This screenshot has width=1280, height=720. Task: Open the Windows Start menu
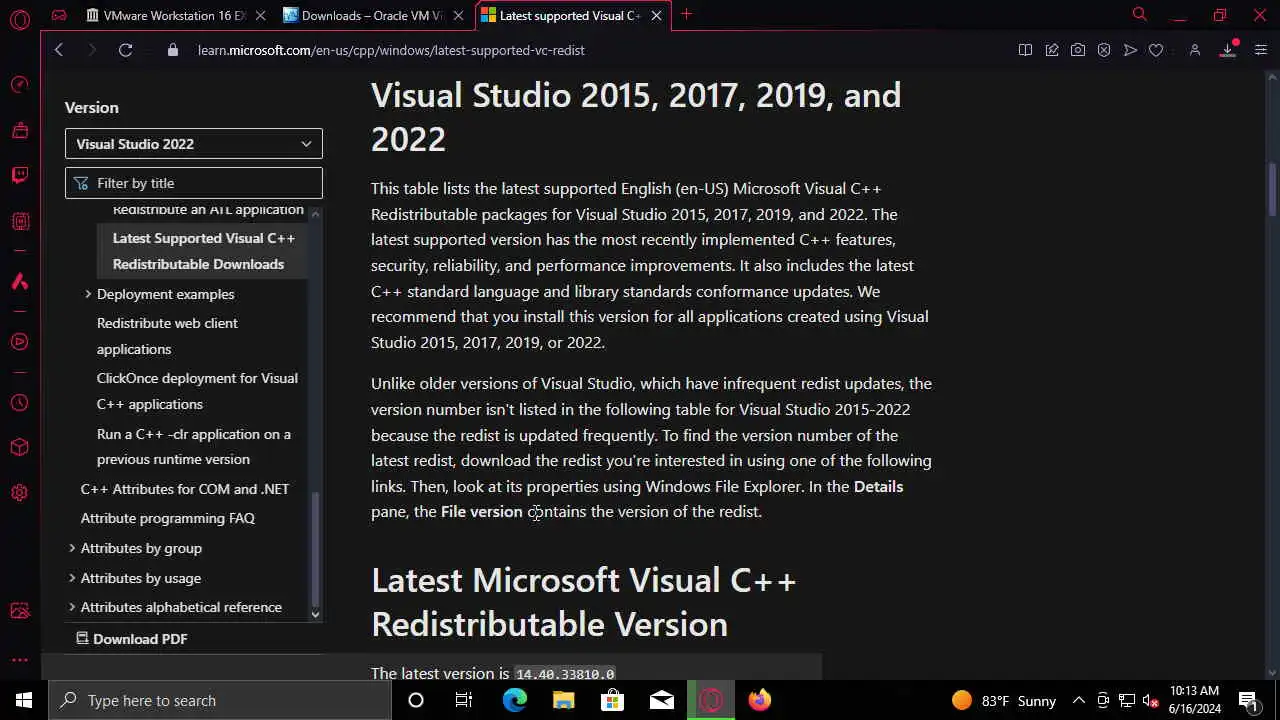(24, 700)
